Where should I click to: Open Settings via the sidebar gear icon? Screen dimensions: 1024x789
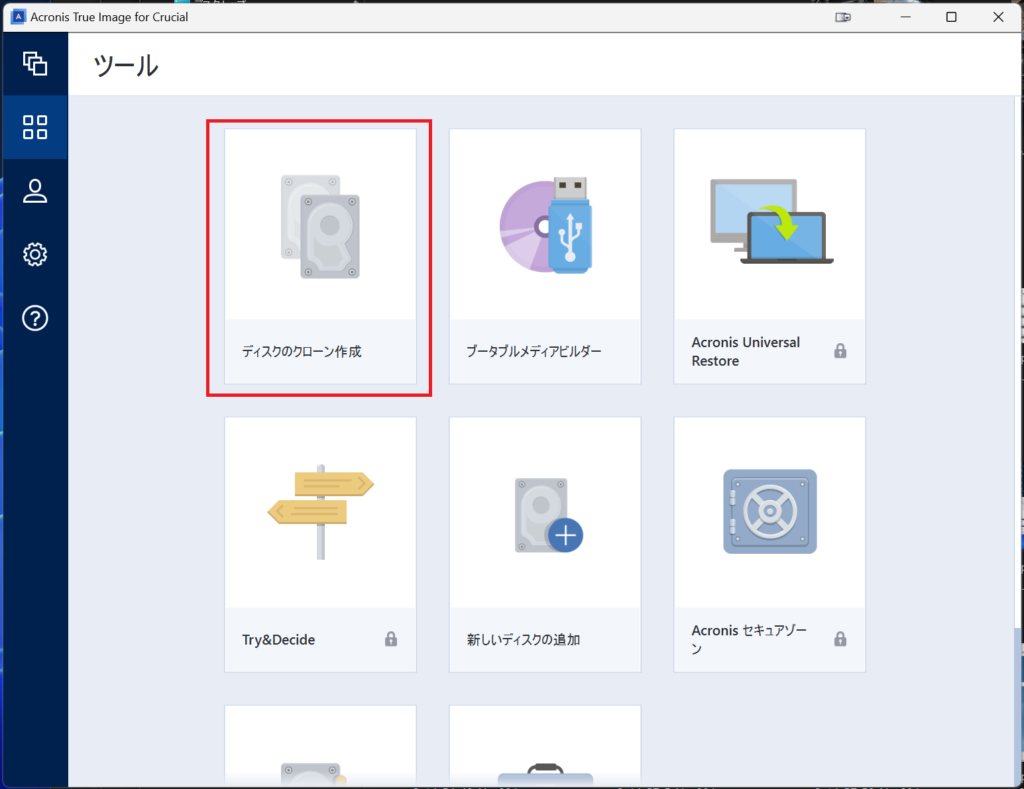pos(35,254)
